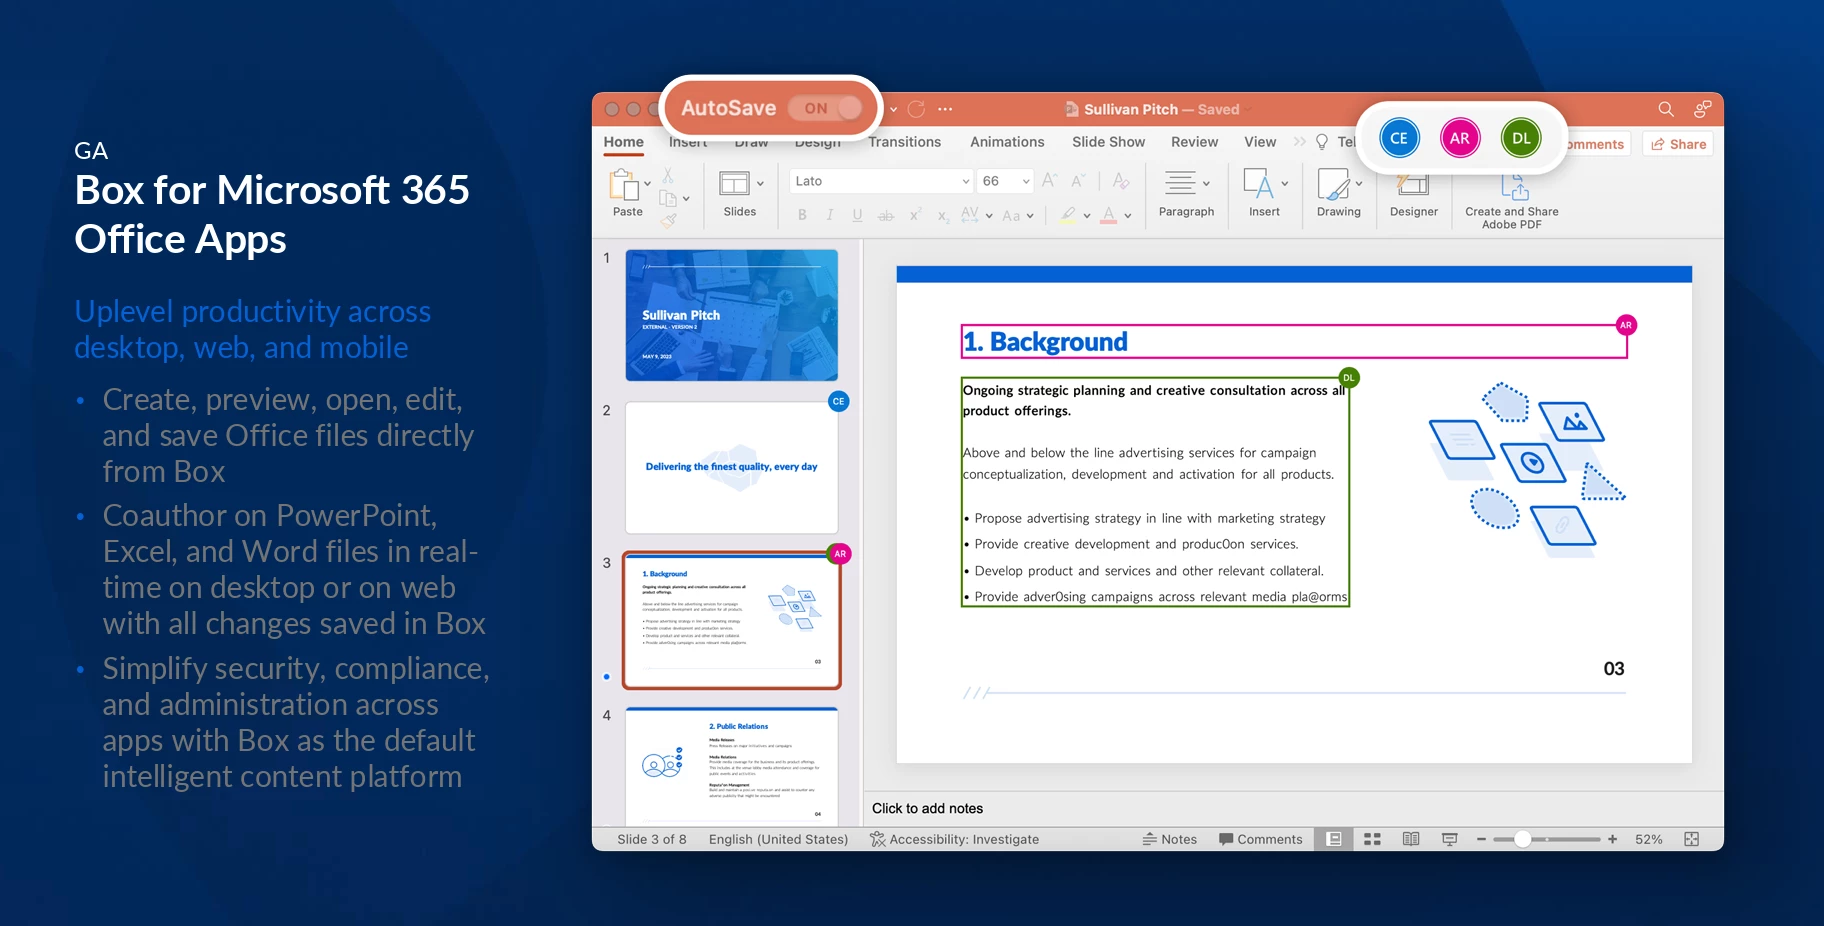This screenshot has height=926, width=1824.
Task: Toggle Bold formatting
Action: tap(802, 215)
